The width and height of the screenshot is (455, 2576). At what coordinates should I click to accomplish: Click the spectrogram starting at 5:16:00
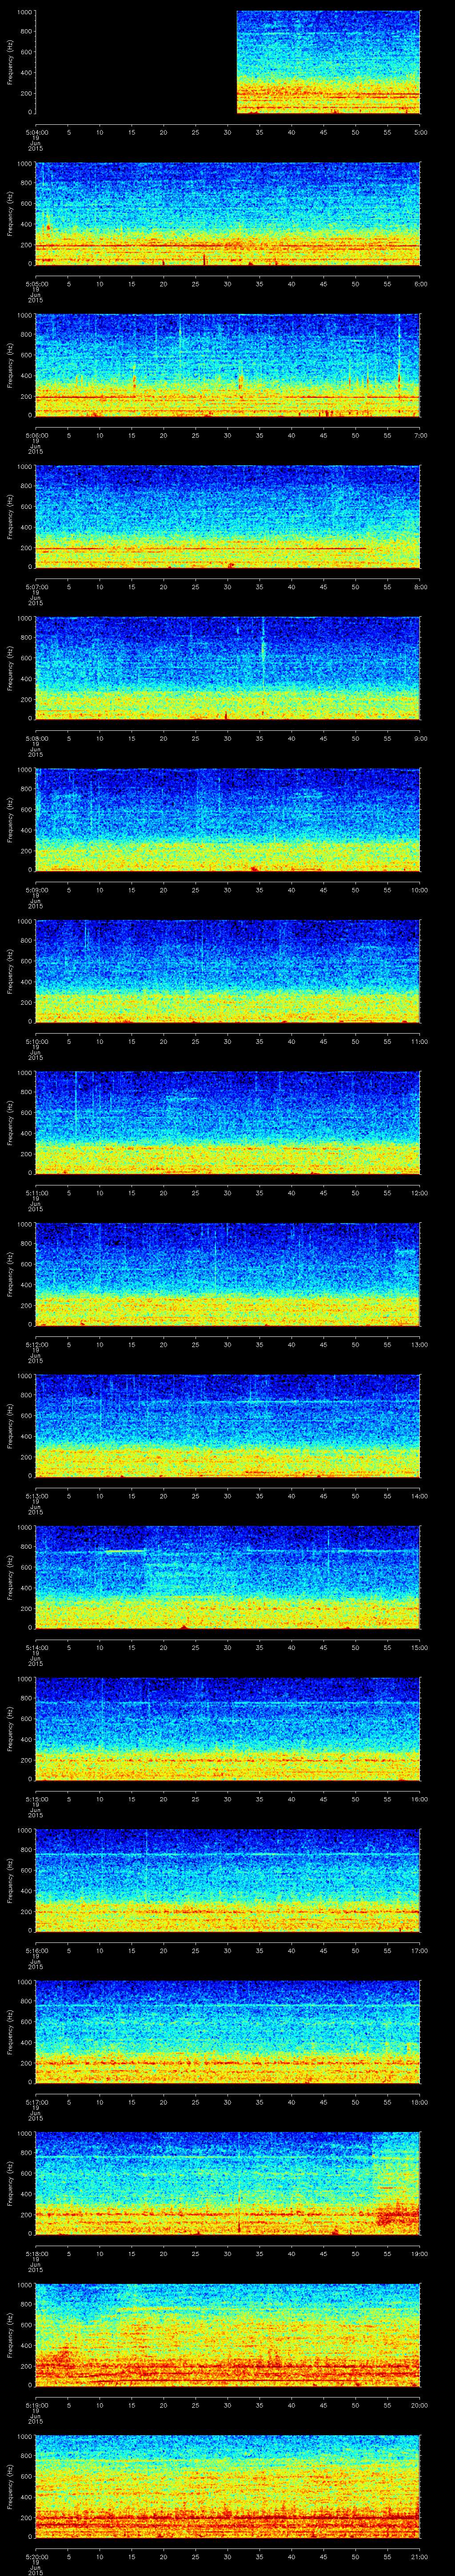point(227,1880)
